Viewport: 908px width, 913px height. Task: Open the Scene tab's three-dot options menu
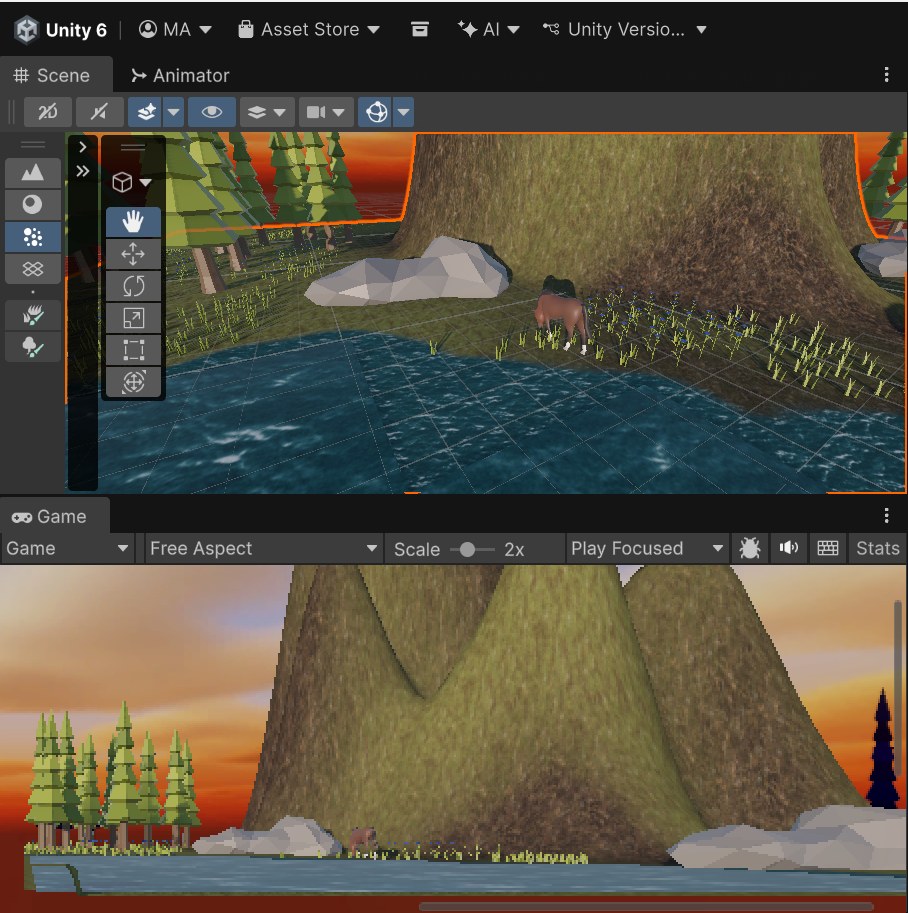coord(886,75)
